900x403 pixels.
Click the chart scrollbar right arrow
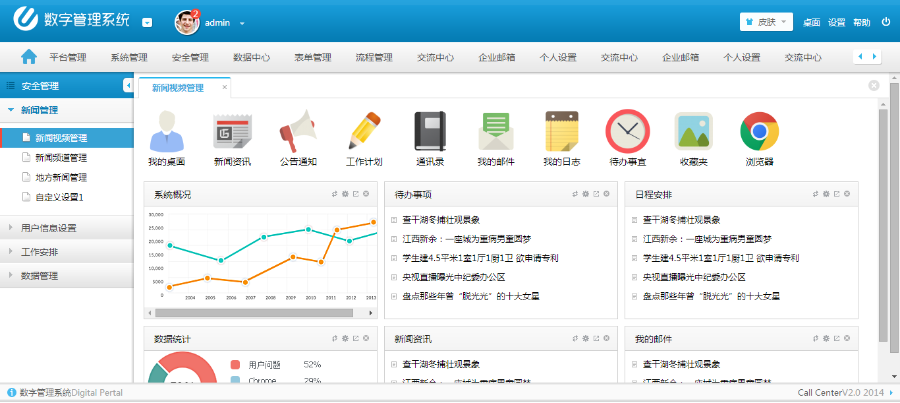[x=371, y=313]
